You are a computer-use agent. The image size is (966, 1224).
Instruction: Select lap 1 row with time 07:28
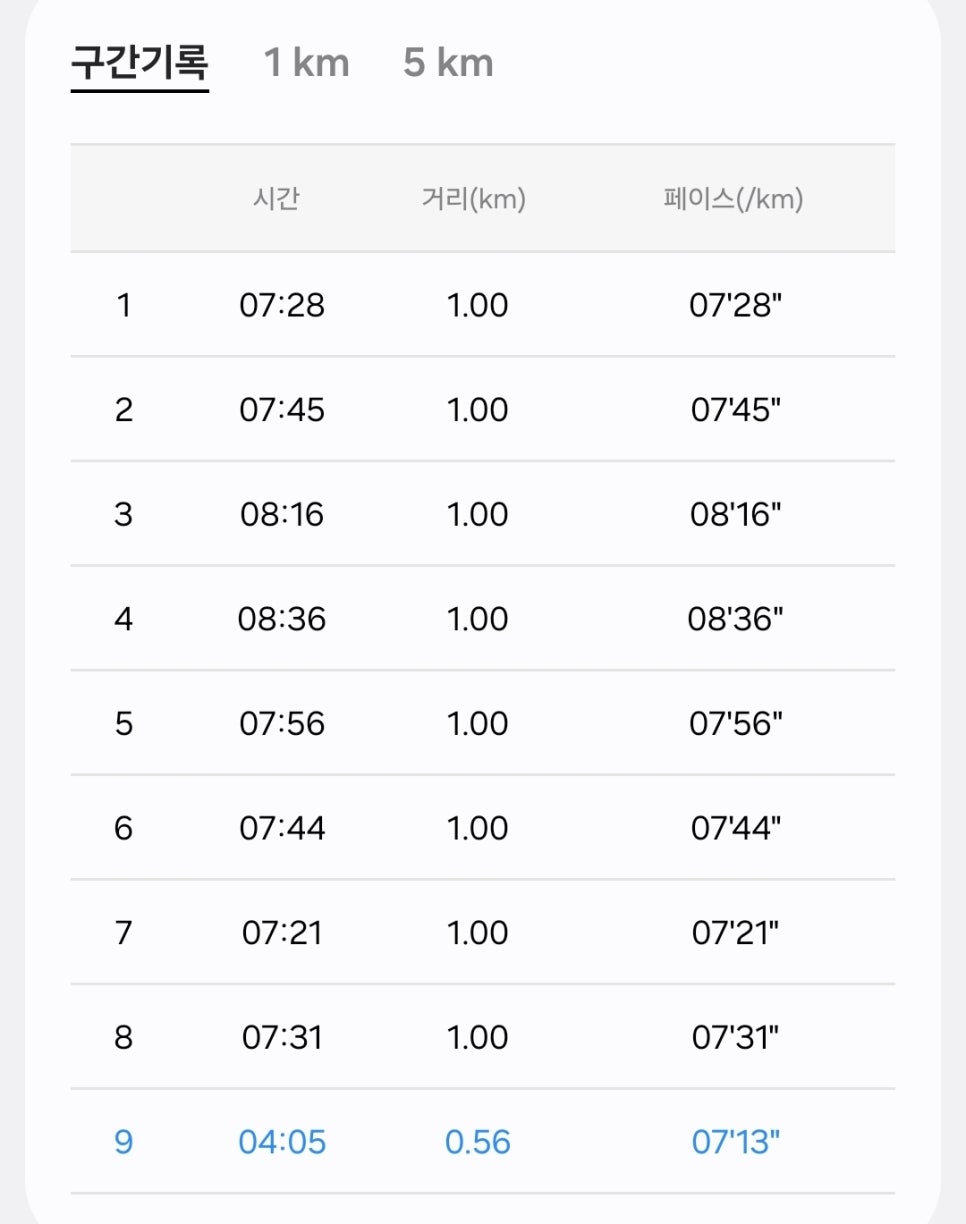pyautogui.click(x=482, y=305)
